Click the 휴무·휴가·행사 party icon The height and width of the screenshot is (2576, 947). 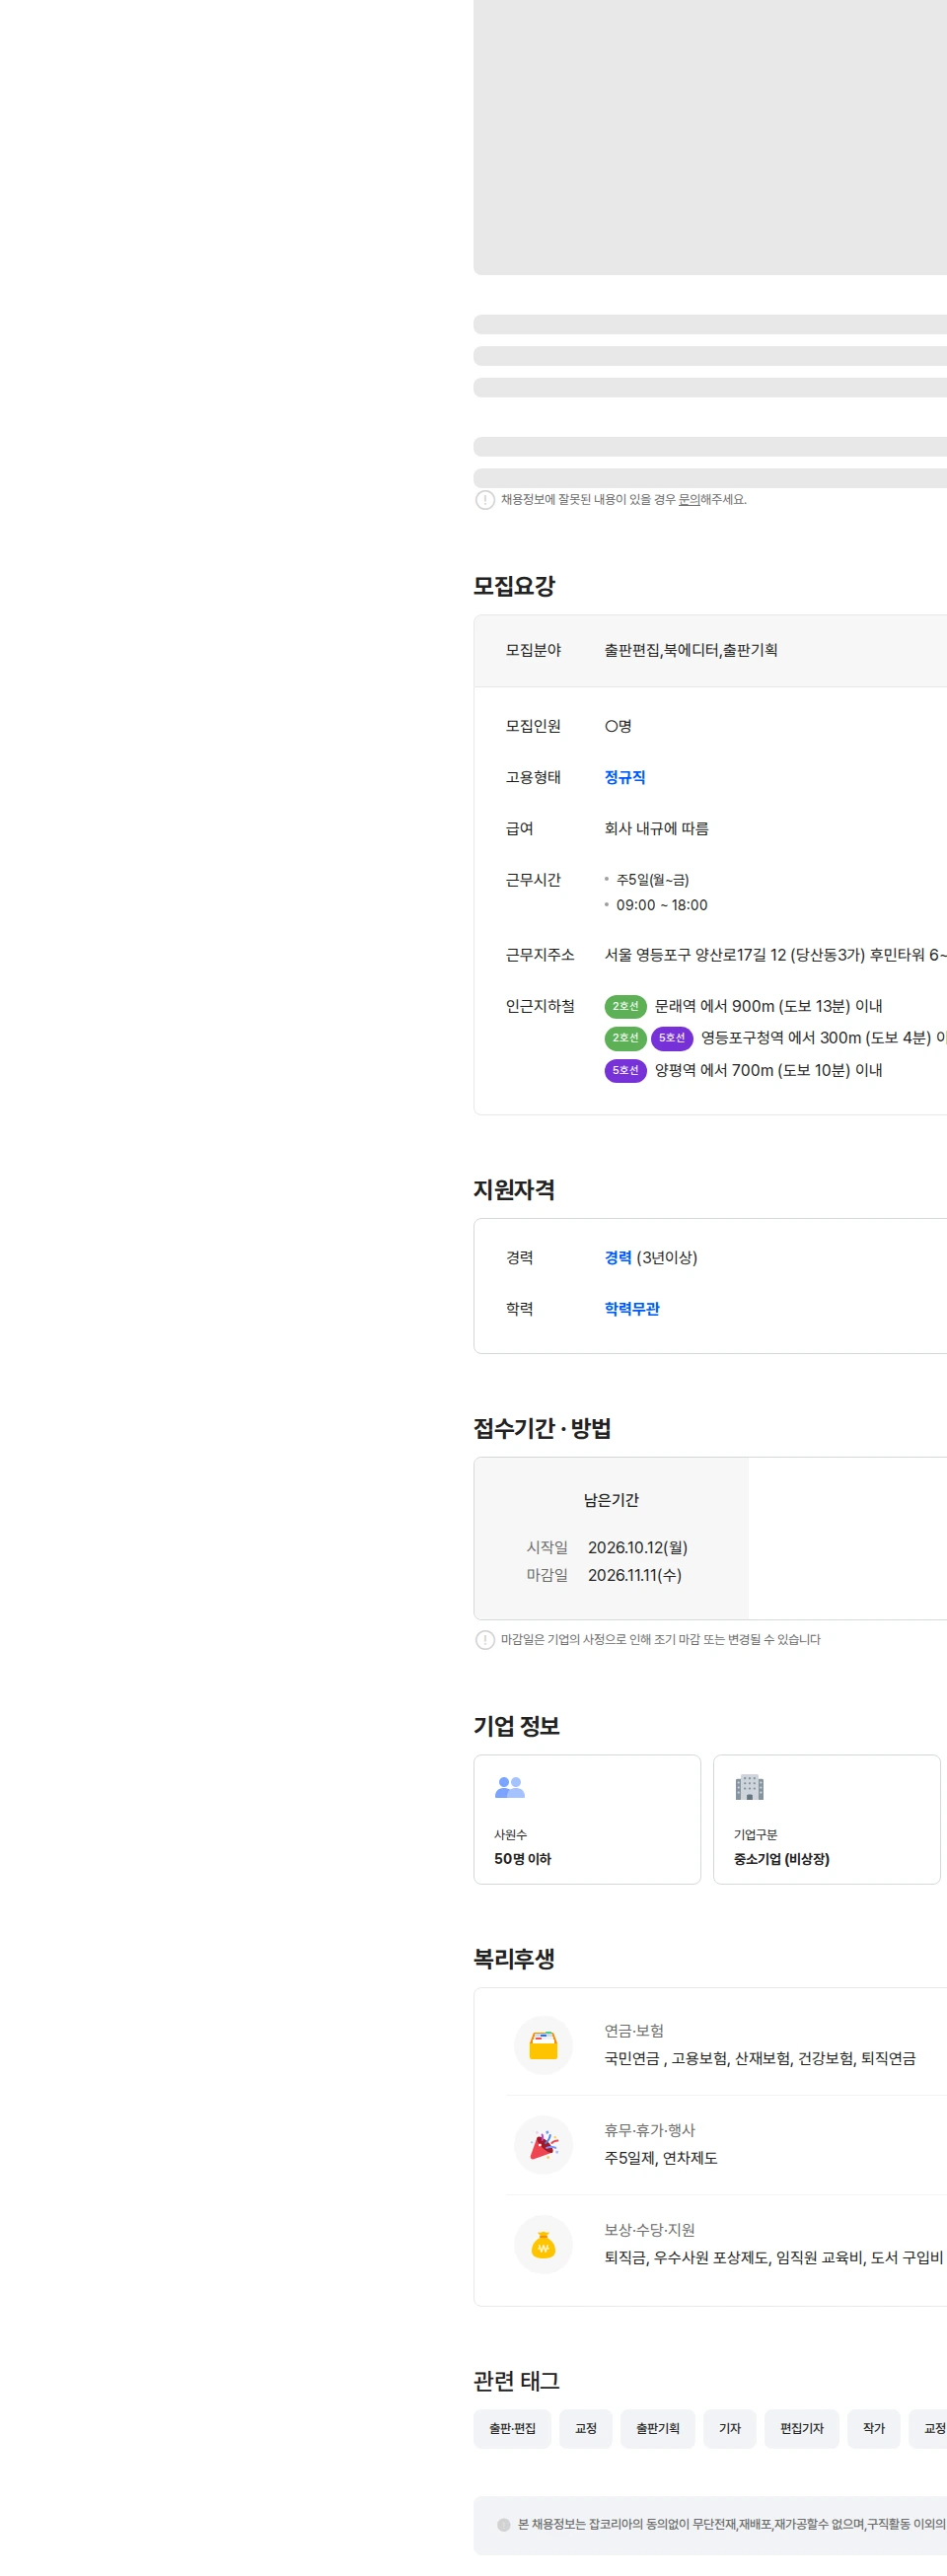click(543, 2144)
